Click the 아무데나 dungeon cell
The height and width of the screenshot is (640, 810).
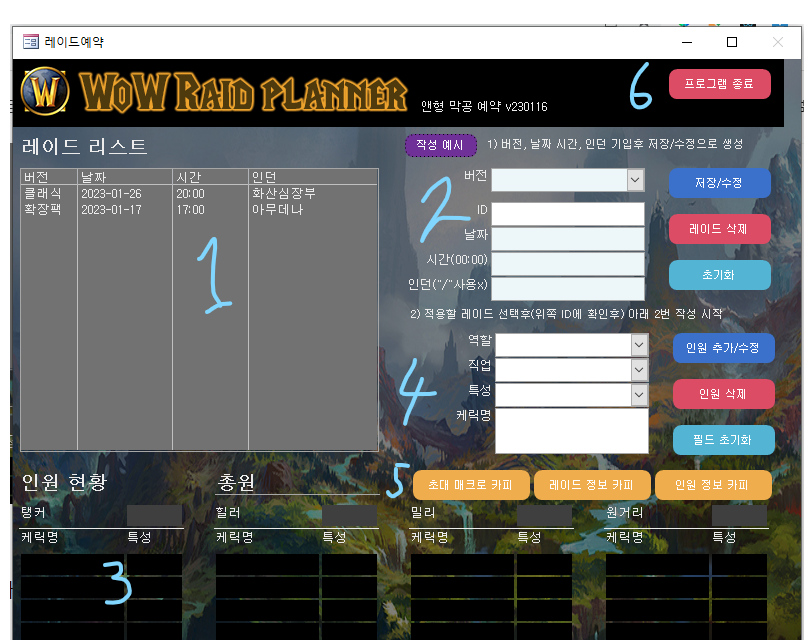277,210
